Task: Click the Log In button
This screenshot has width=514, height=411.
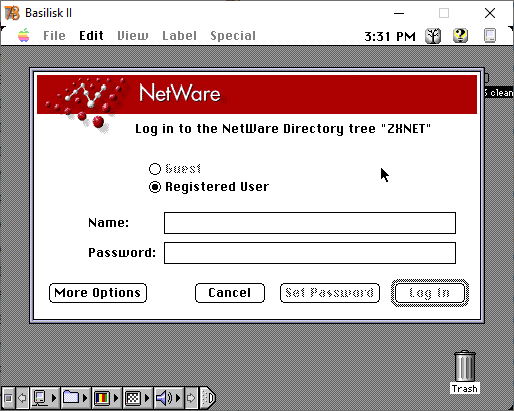Action: [x=430, y=293]
